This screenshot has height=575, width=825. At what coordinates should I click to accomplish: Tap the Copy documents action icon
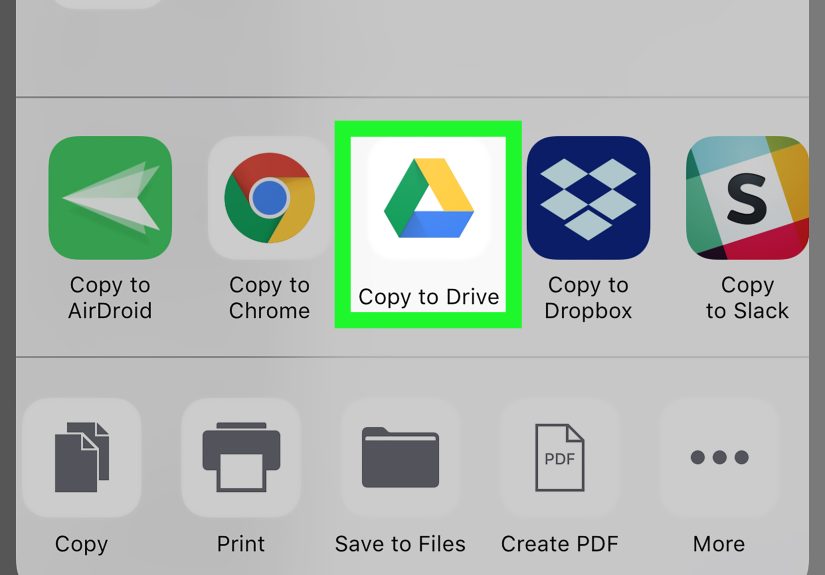click(x=82, y=457)
